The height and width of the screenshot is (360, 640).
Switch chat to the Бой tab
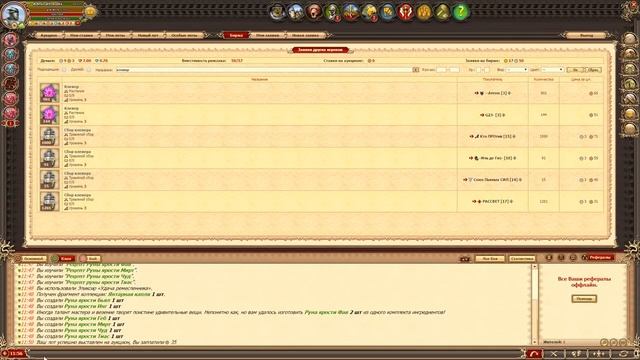coord(93,258)
